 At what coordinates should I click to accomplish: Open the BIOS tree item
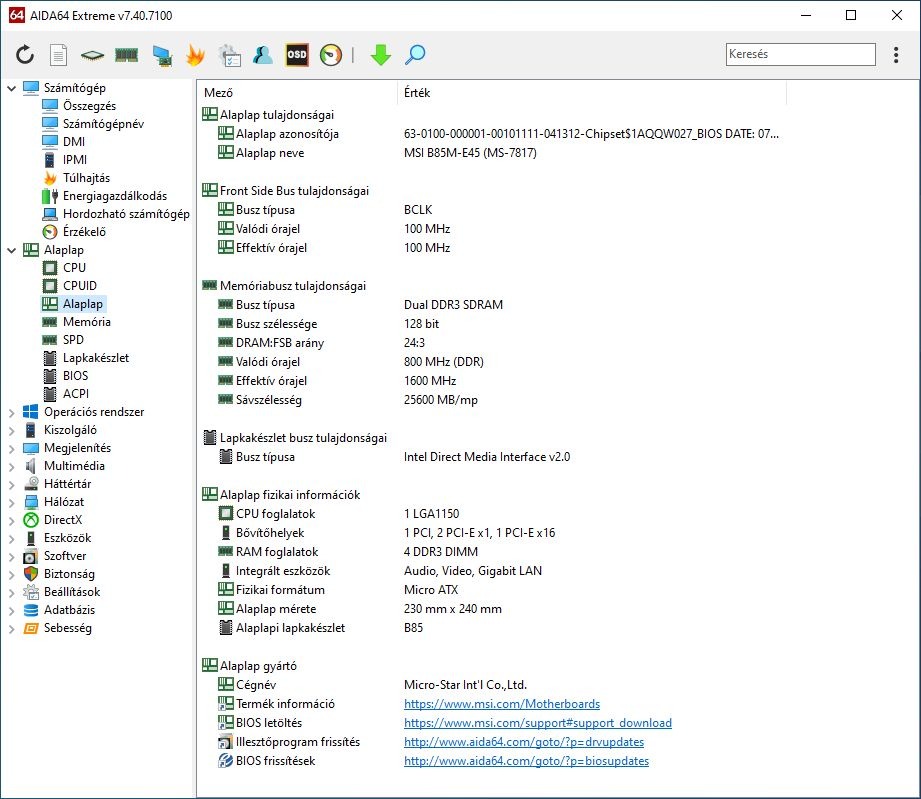click(76, 376)
